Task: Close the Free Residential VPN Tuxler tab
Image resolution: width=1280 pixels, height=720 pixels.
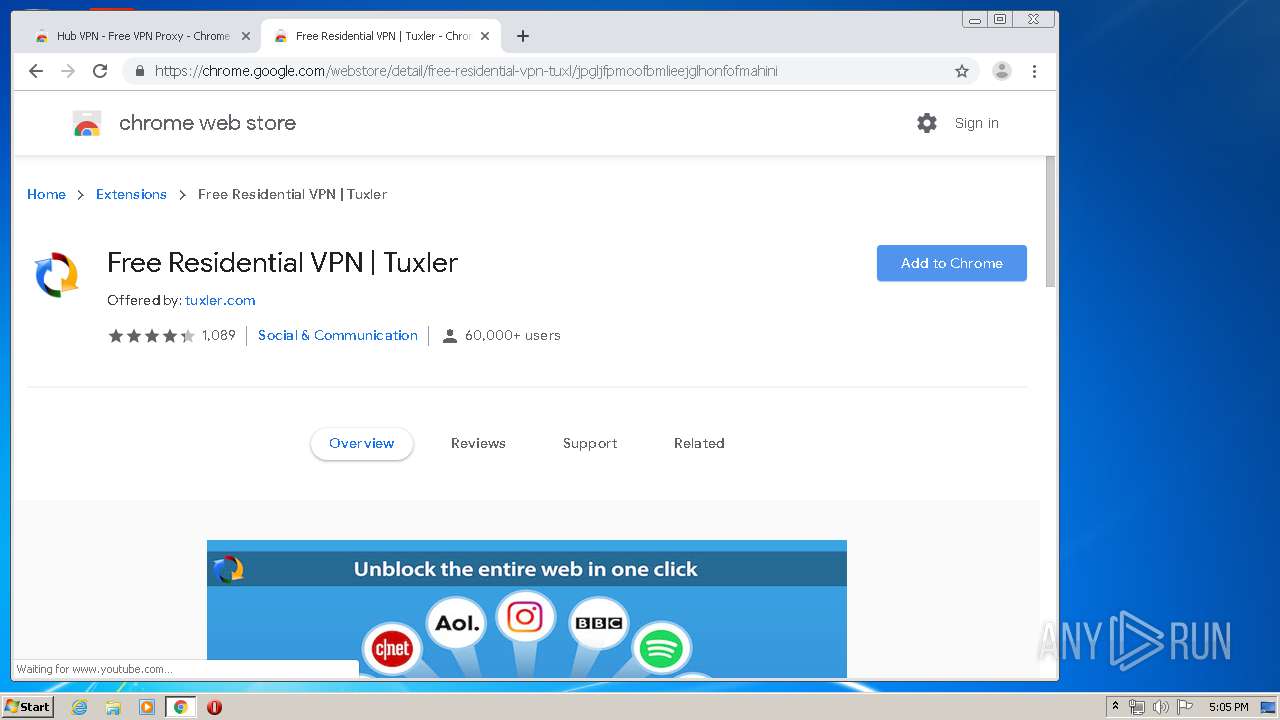Action: tap(485, 36)
